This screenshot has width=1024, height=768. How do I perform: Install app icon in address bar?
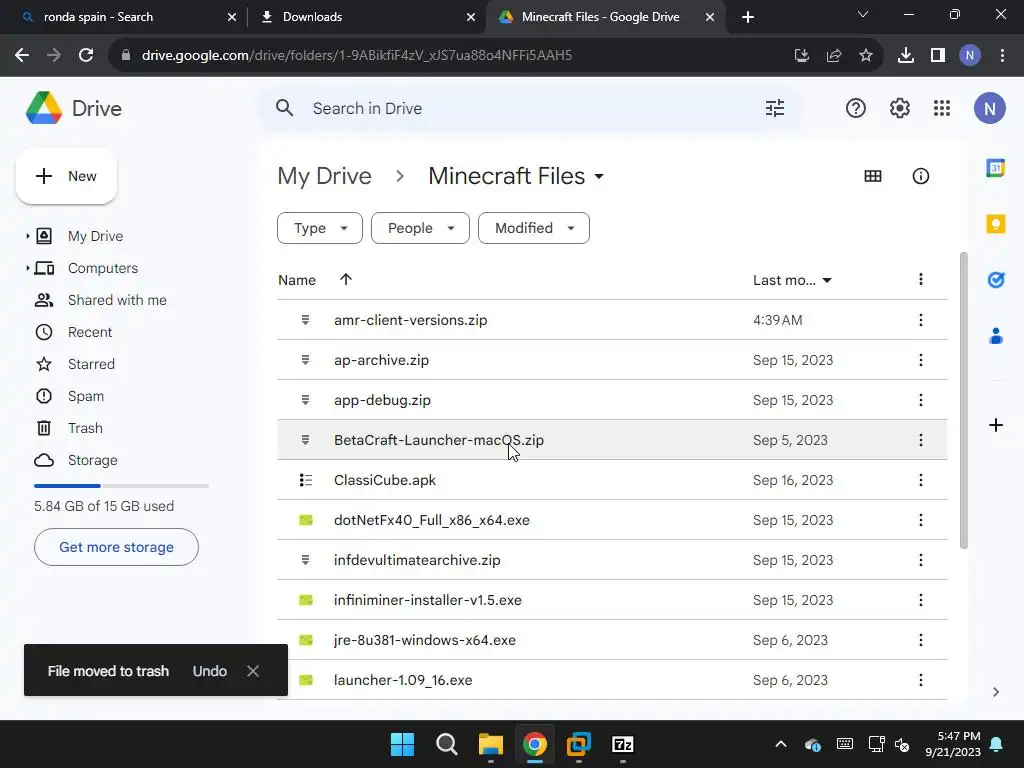click(802, 56)
